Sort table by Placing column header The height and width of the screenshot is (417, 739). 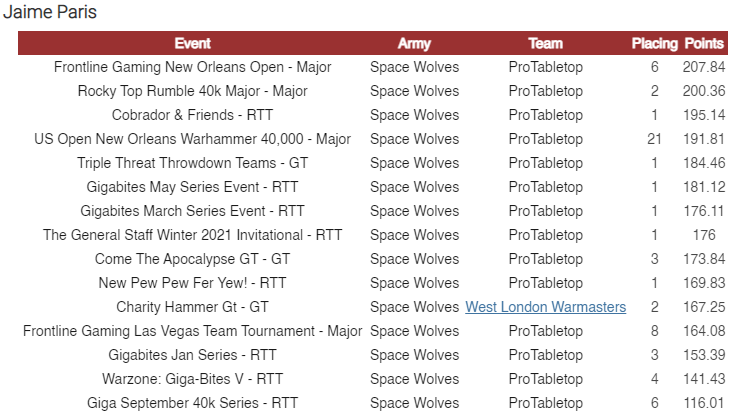[x=654, y=44]
